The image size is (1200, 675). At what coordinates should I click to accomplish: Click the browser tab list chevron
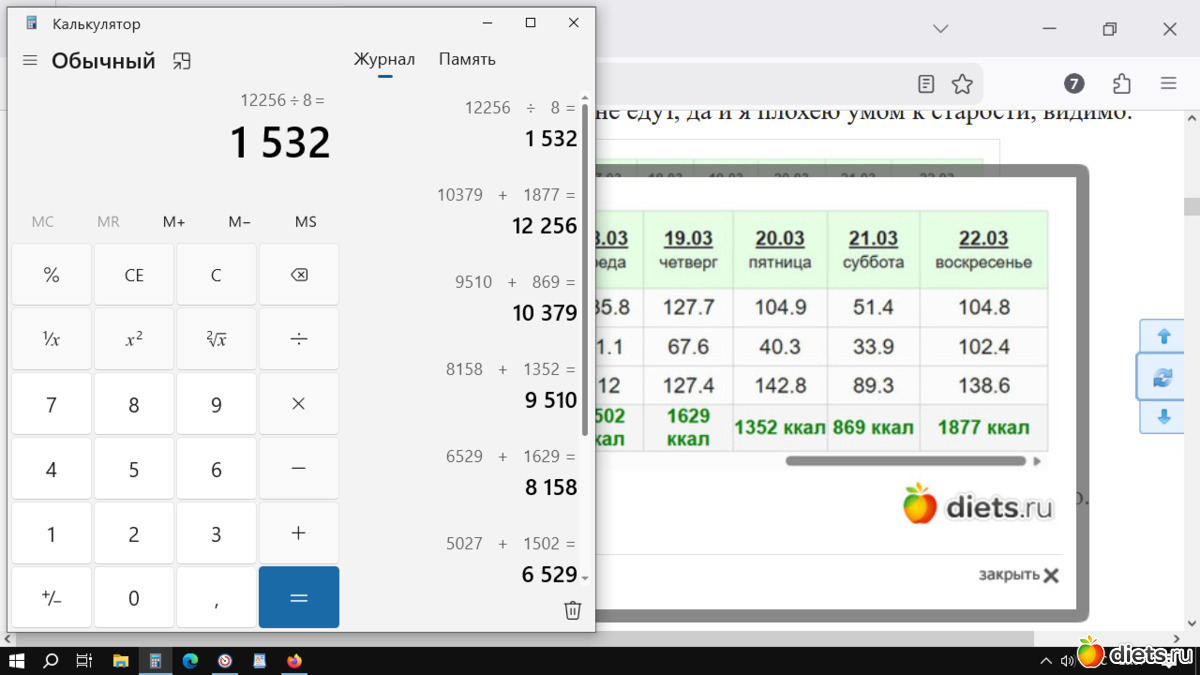(x=940, y=29)
